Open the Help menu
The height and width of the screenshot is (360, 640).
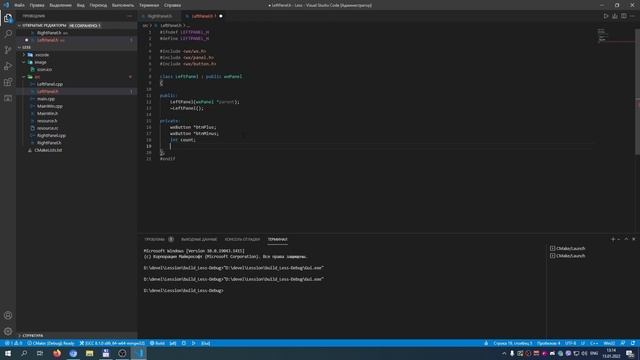point(172,5)
